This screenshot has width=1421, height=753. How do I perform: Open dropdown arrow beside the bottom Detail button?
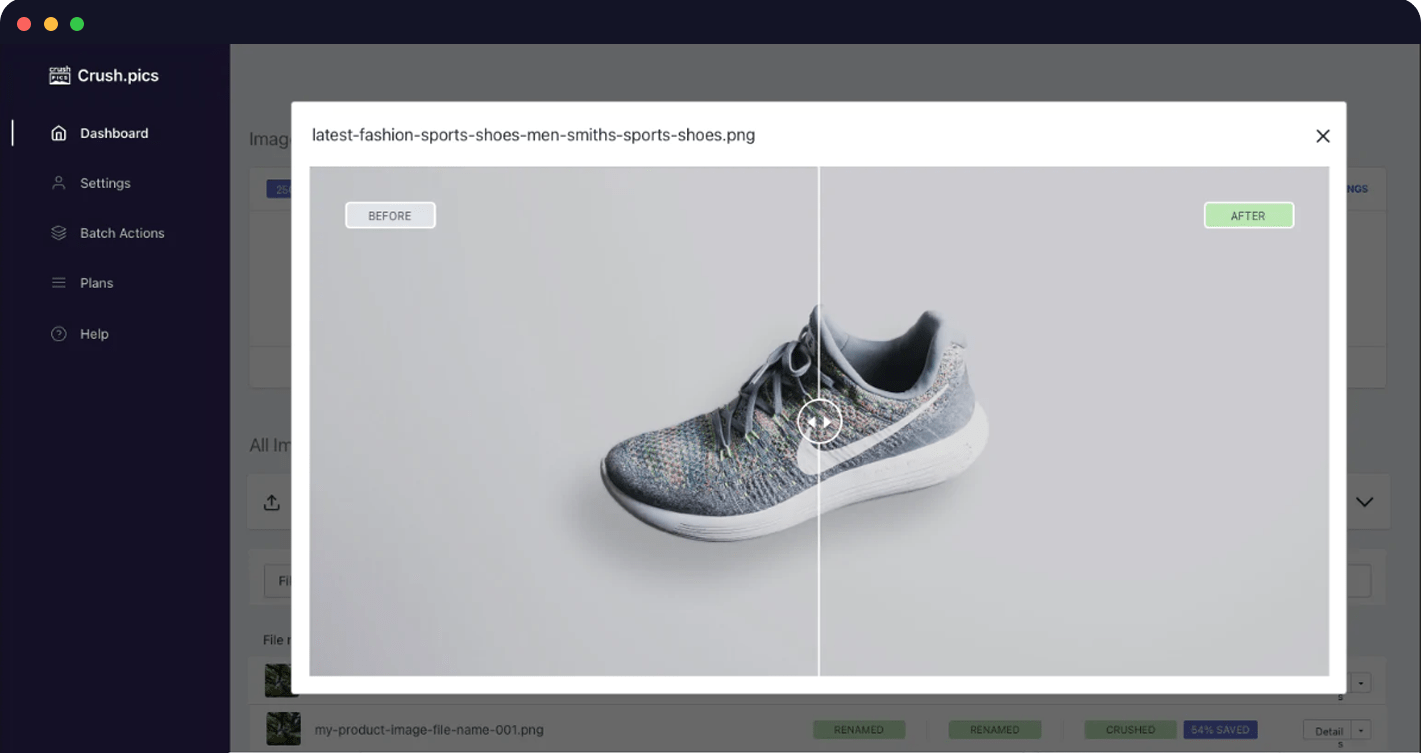pos(1361,731)
